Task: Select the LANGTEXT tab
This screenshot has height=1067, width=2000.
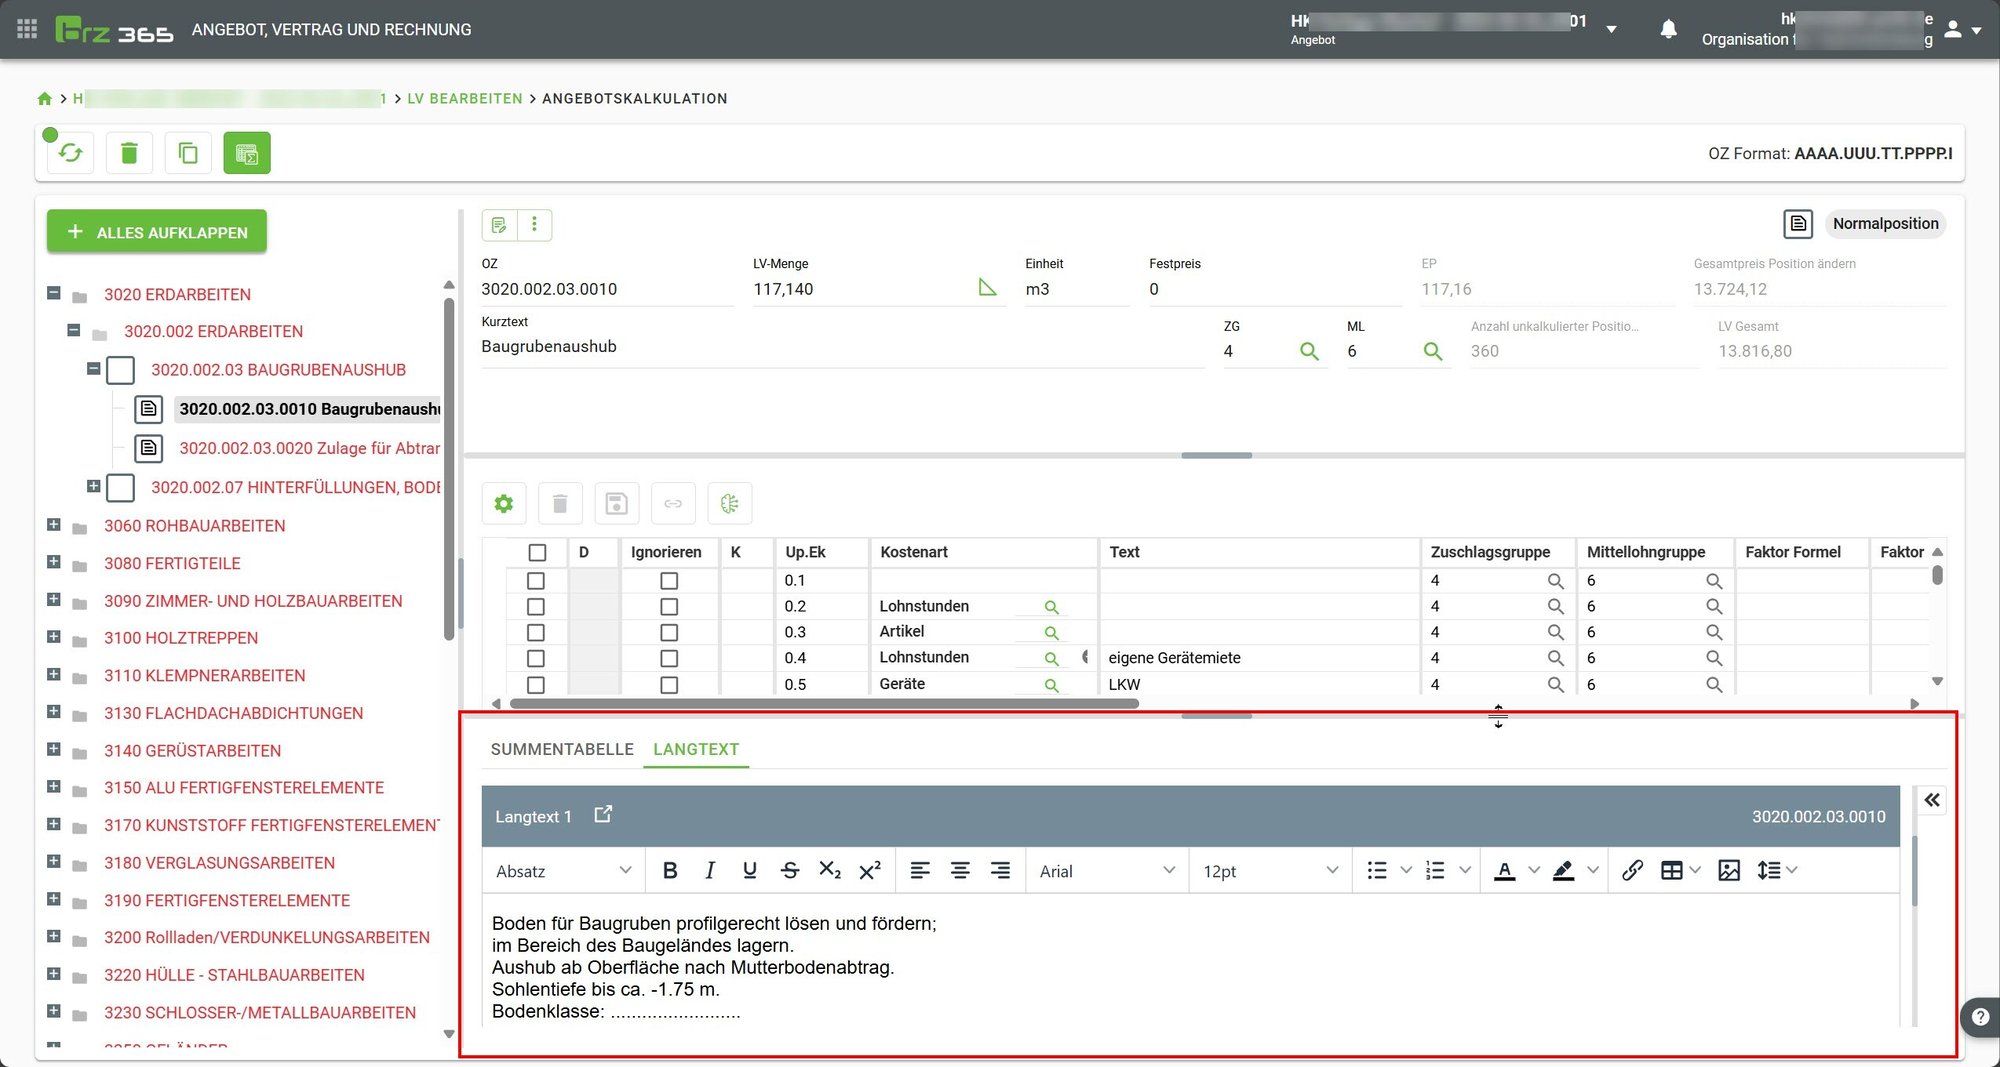Action: click(696, 749)
